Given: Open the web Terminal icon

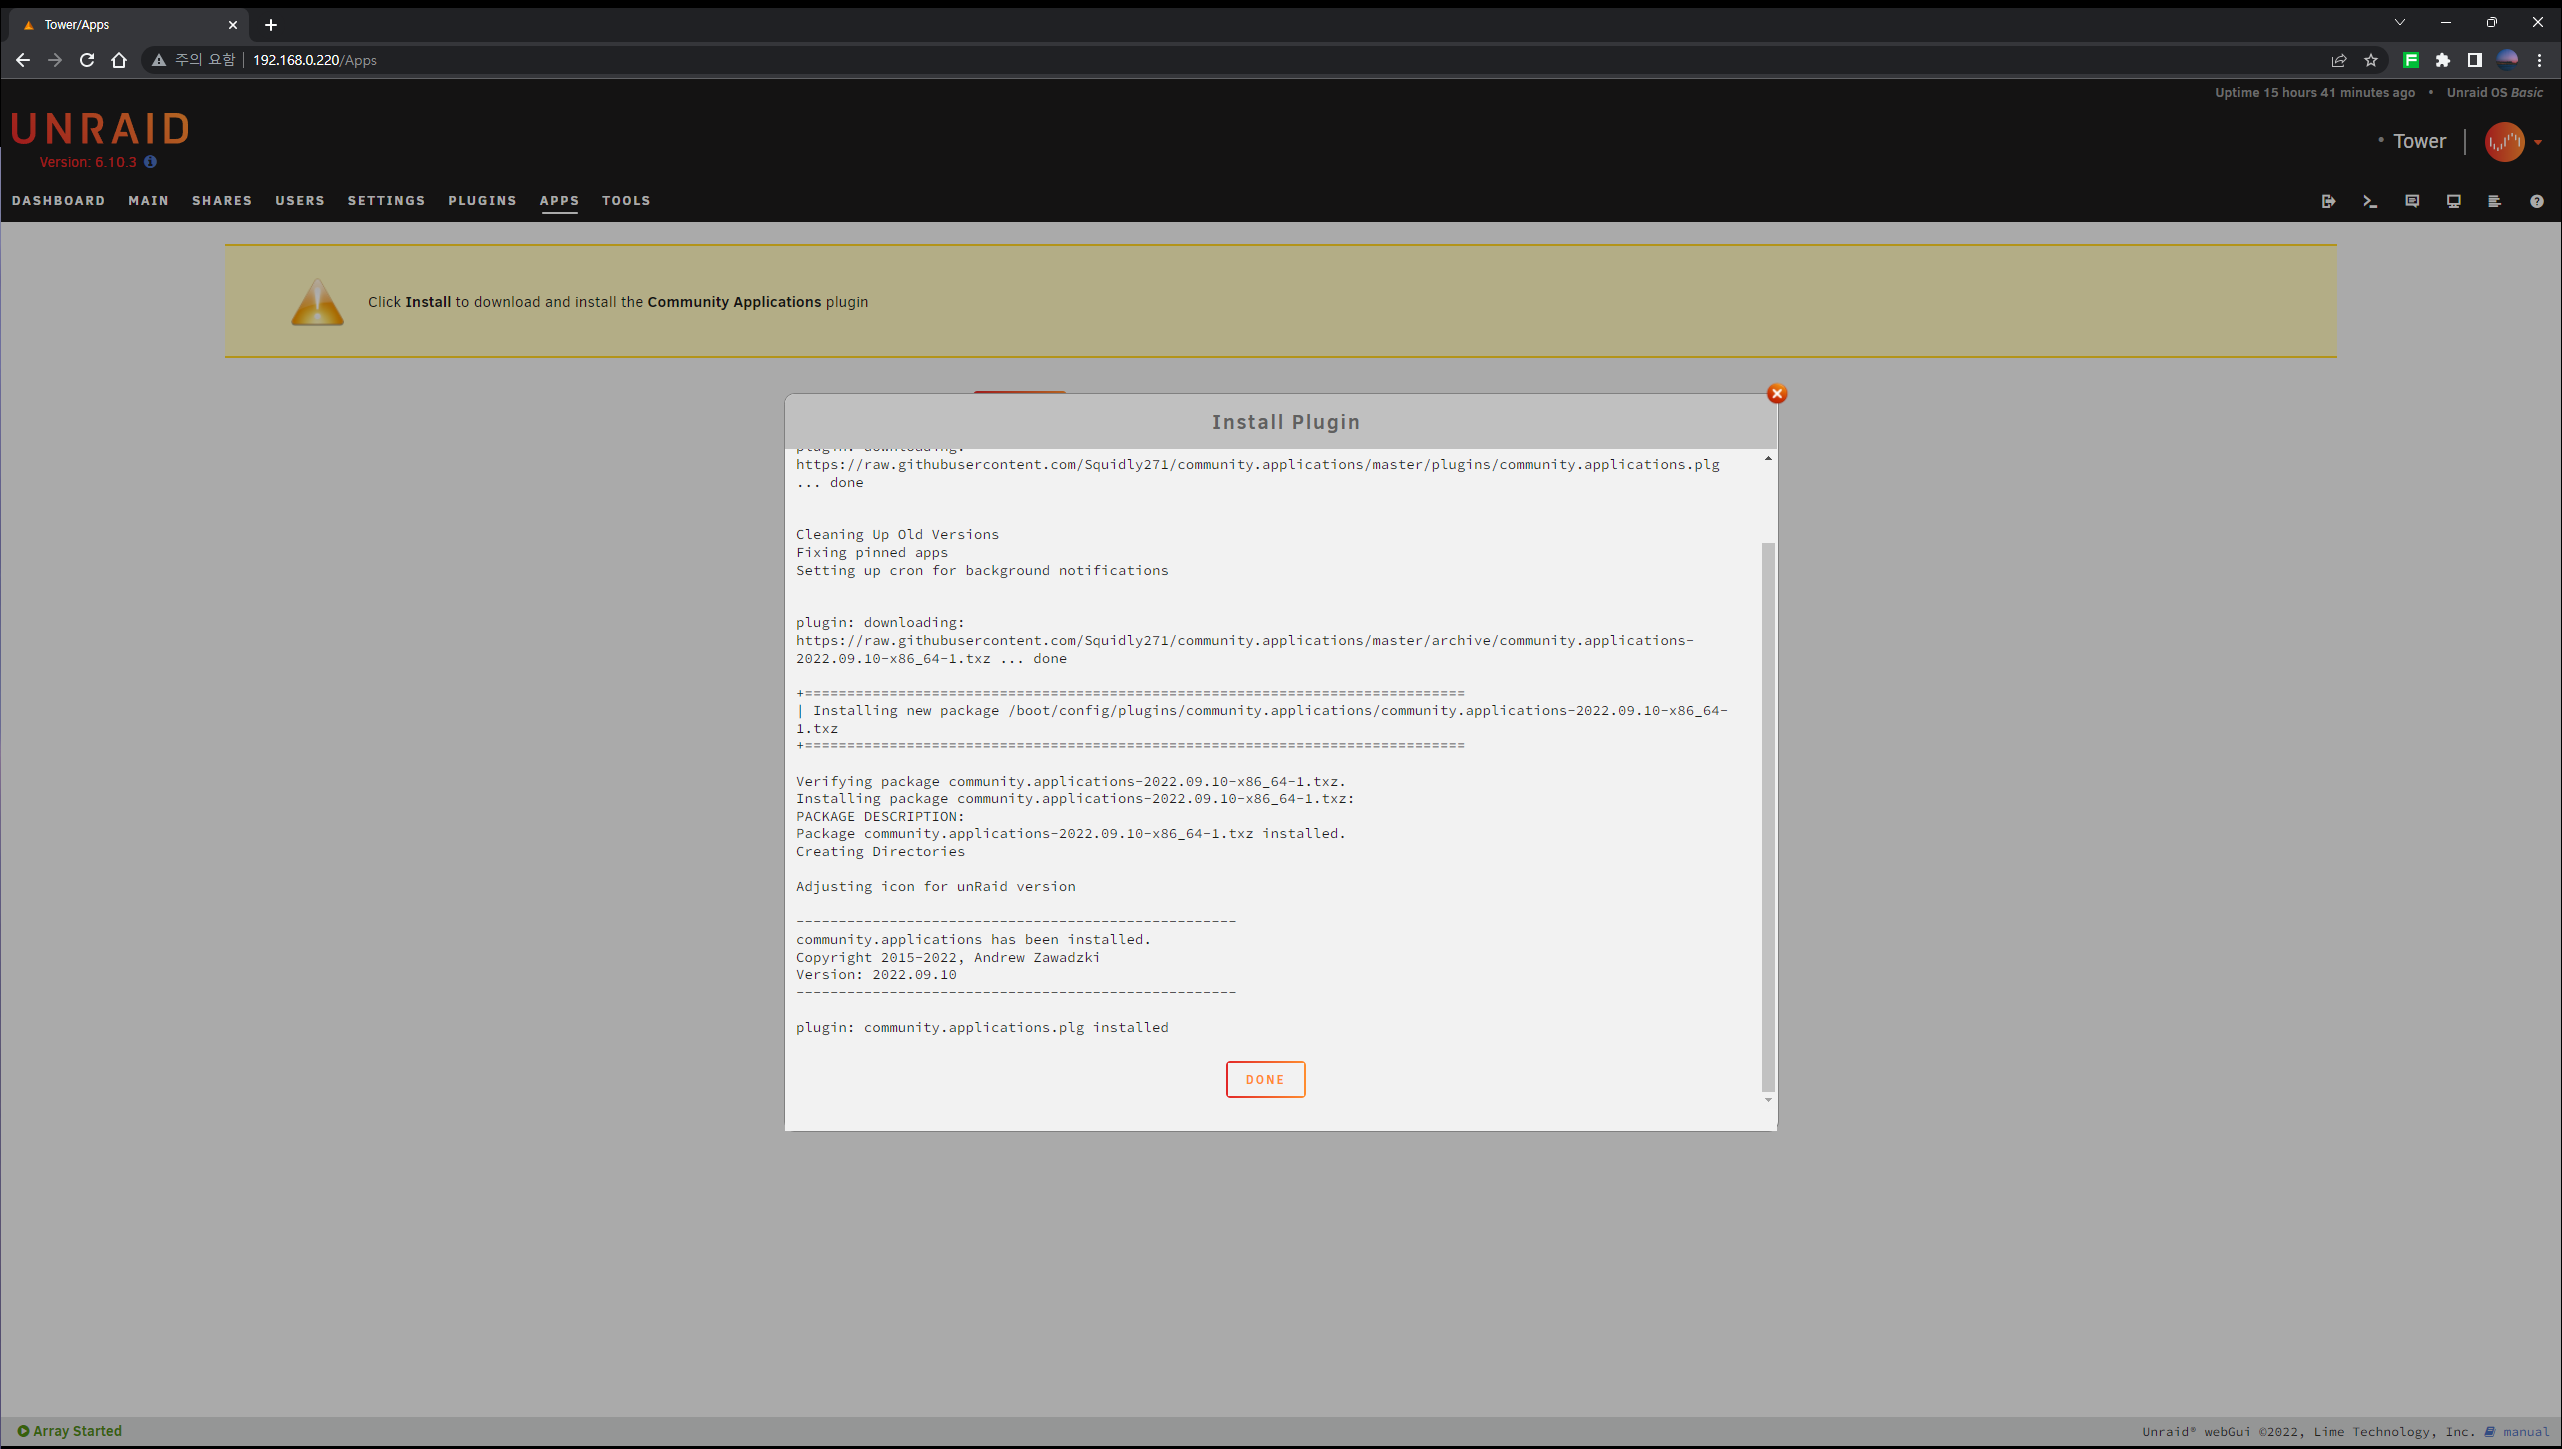Looking at the screenshot, I should tap(2370, 201).
